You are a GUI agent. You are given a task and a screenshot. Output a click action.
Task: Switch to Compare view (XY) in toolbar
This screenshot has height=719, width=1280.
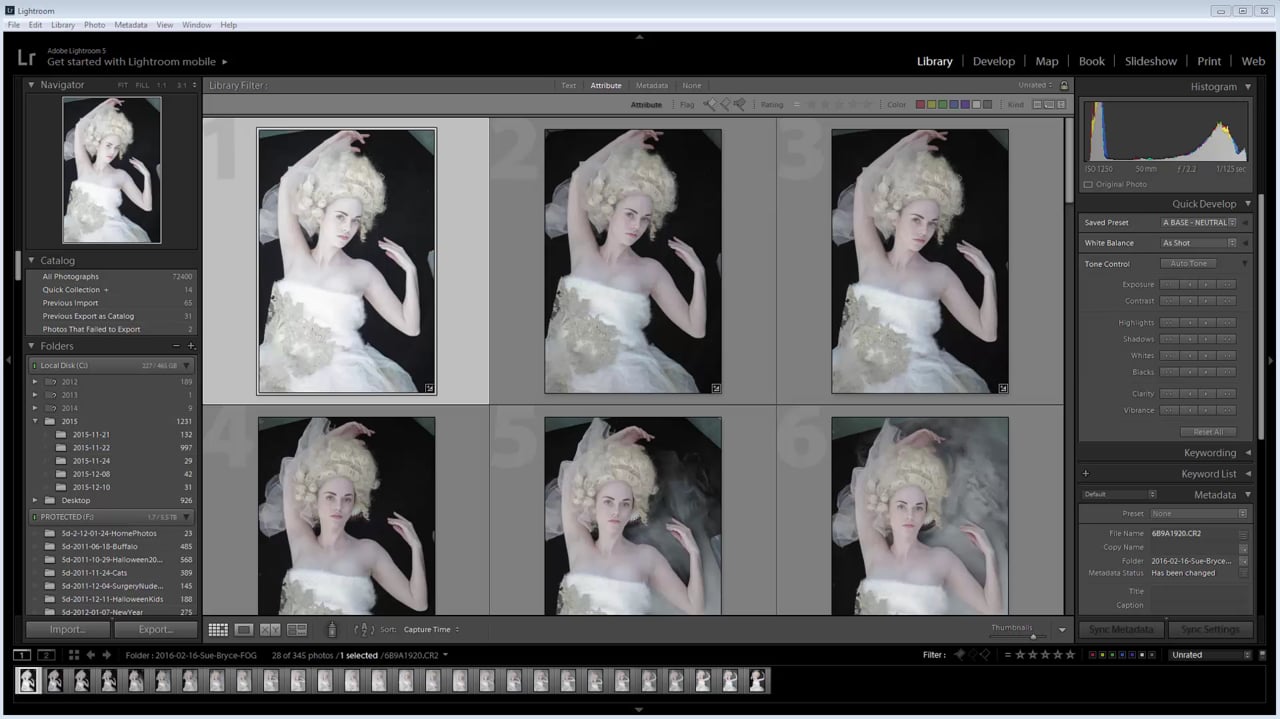click(x=270, y=630)
